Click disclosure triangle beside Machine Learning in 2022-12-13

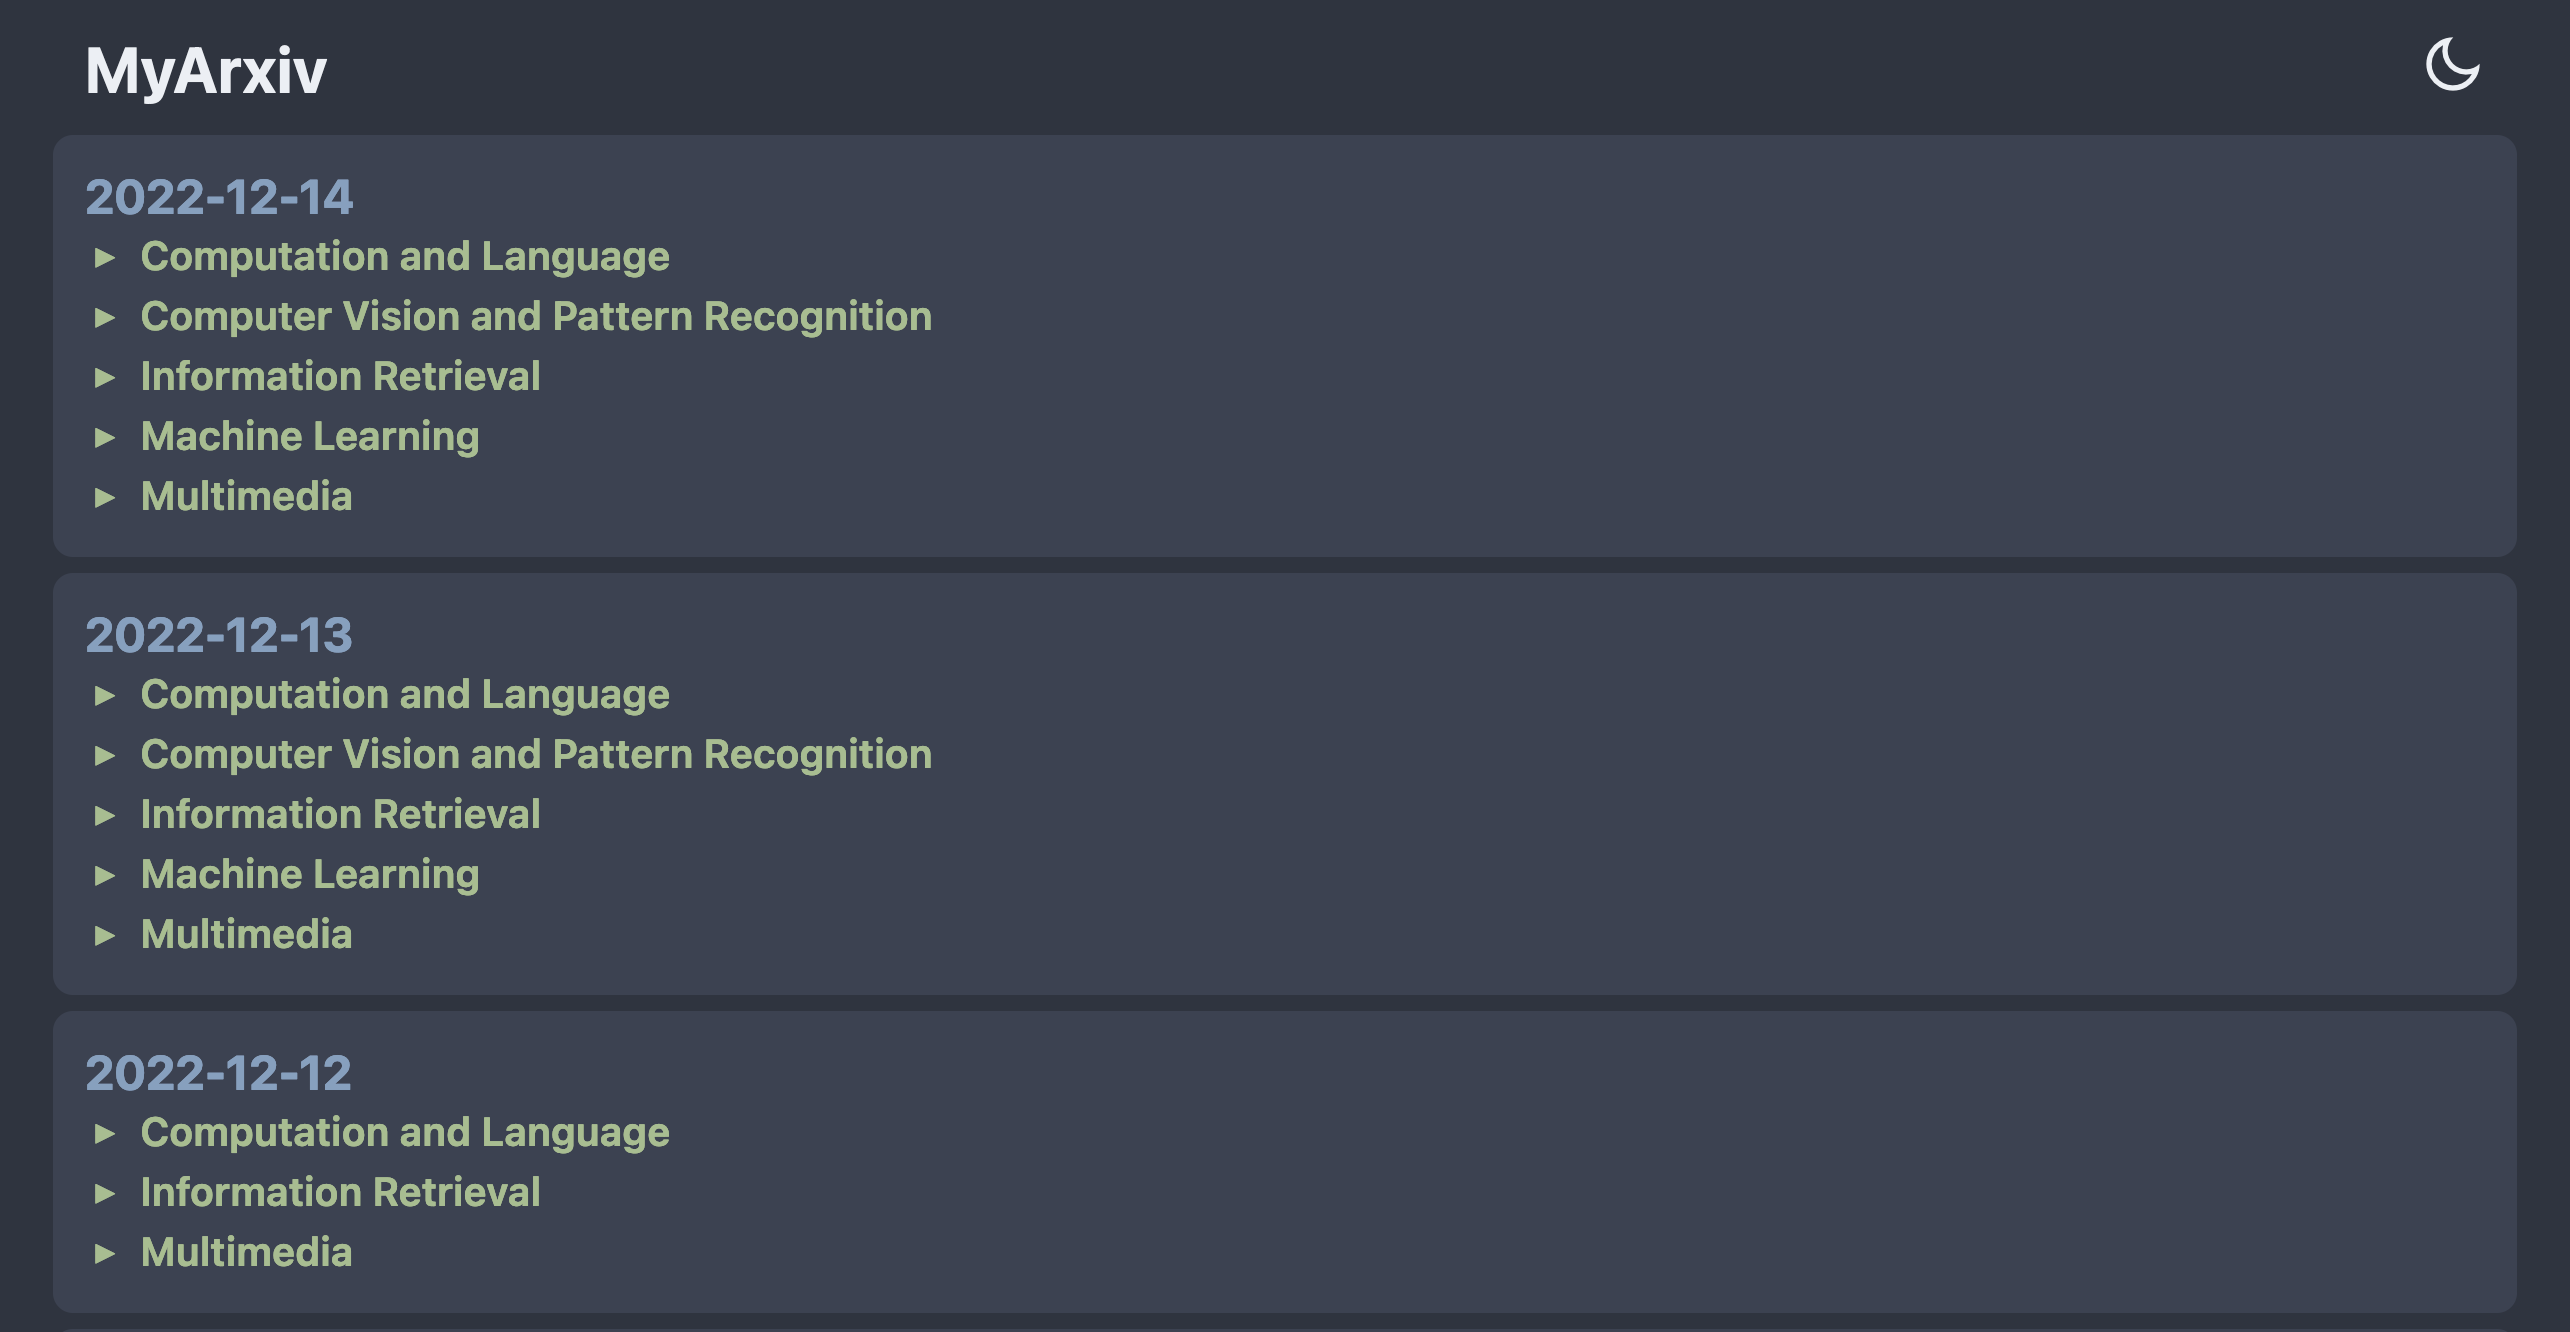click(105, 876)
